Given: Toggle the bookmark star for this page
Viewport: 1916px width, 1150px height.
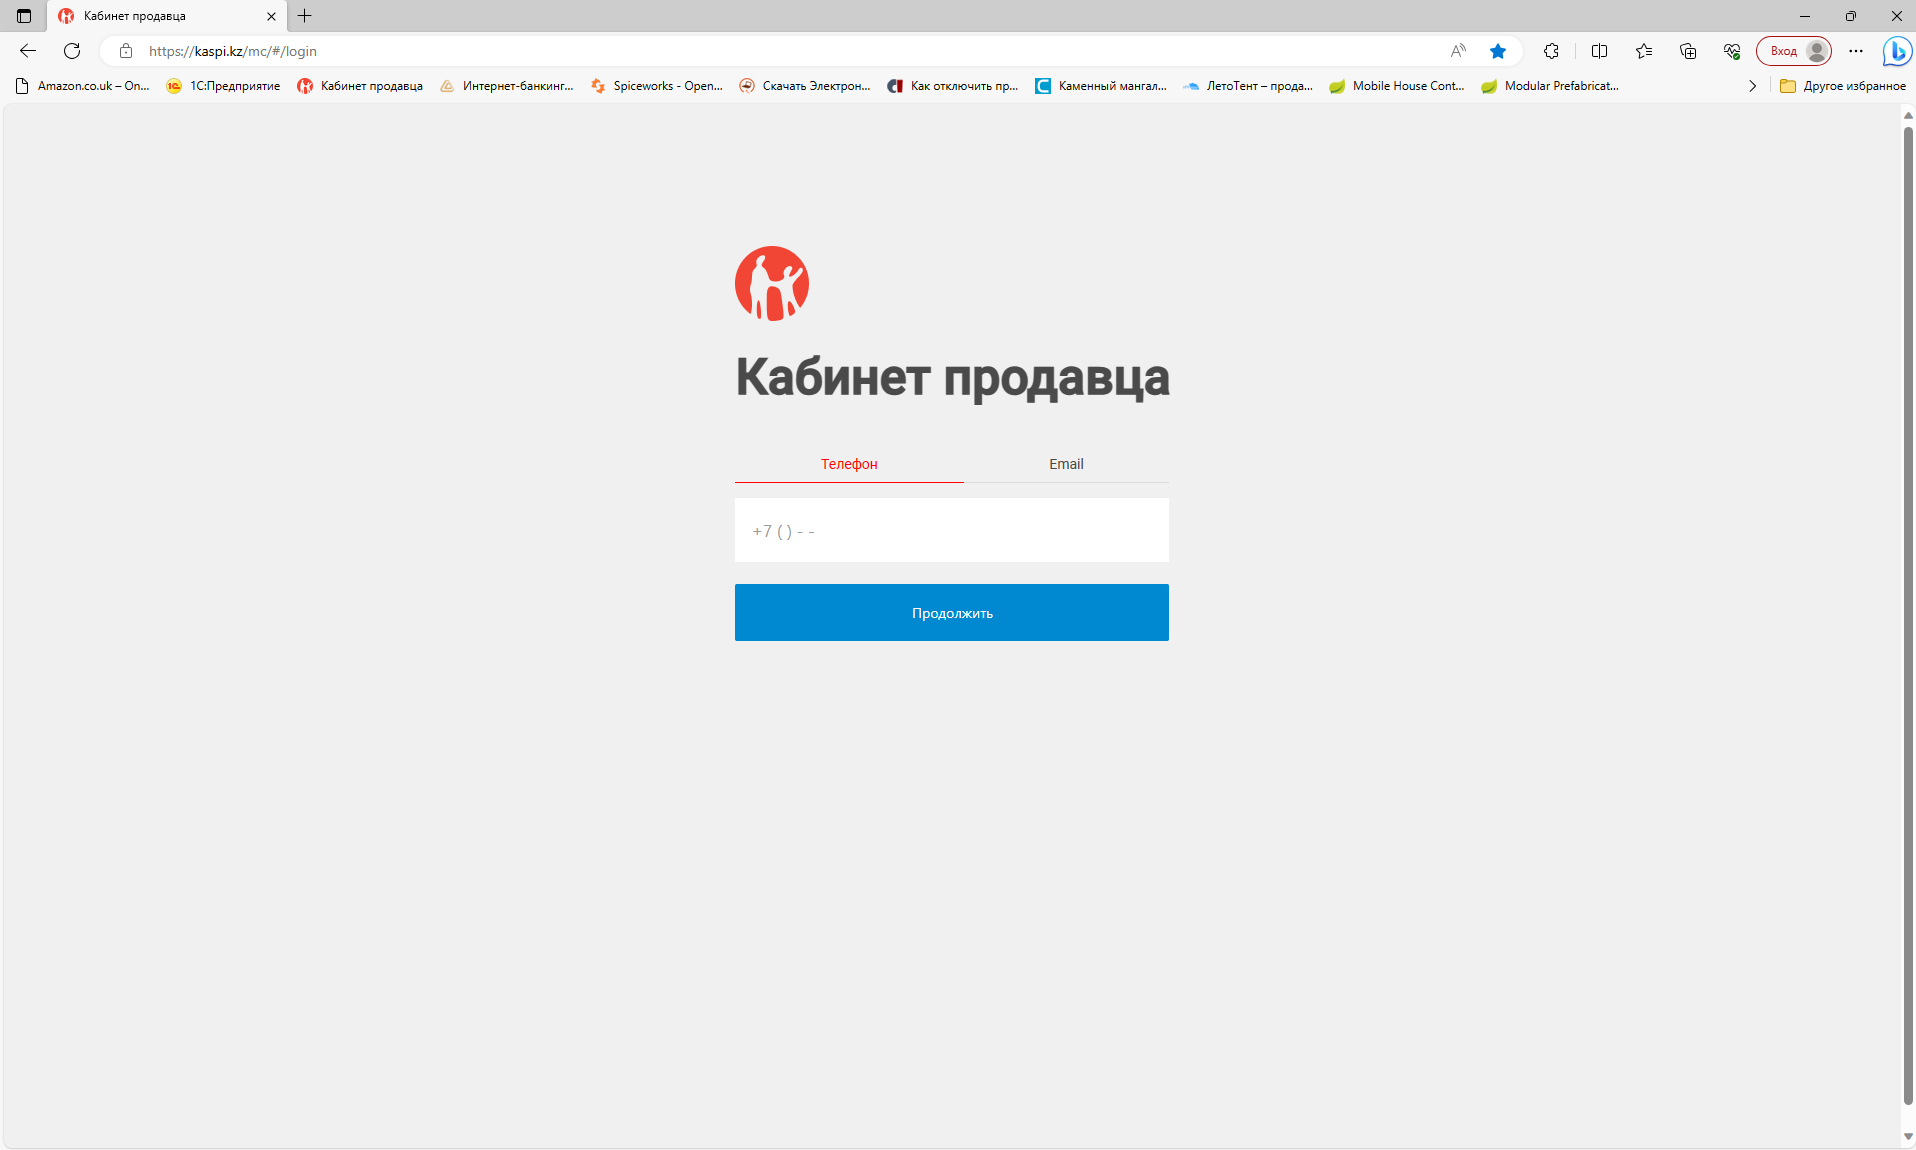Looking at the screenshot, I should 1498,50.
